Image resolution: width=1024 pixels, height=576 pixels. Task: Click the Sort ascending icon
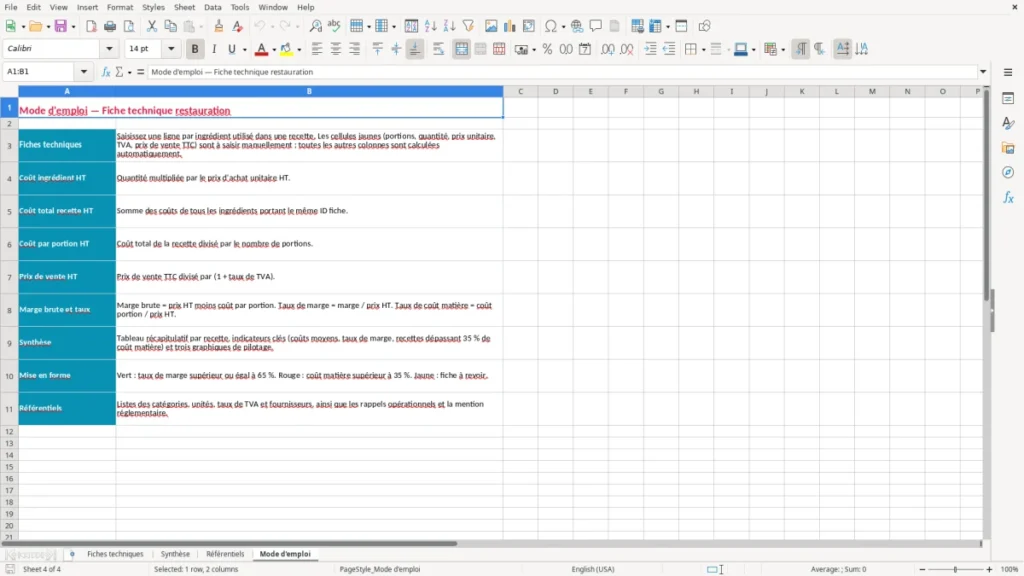coord(430,26)
